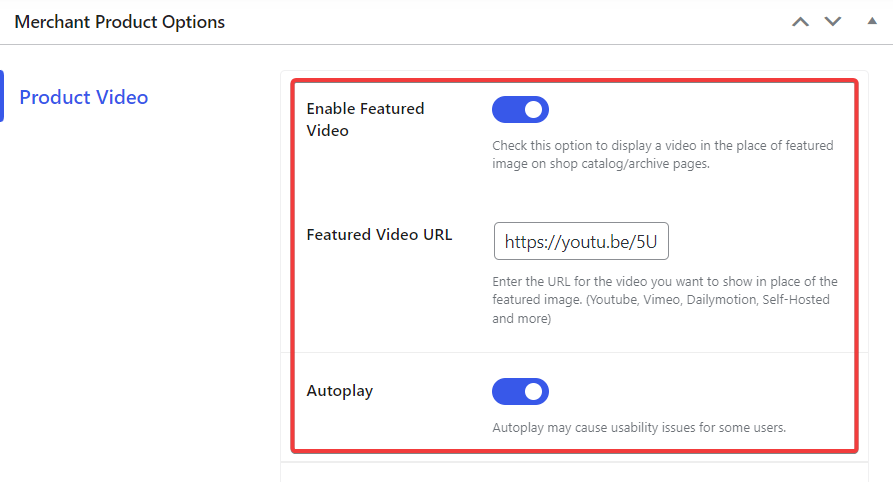Click white knob on Enable Featured Video switch
The image size is (893, 482).
pos(534,109)
